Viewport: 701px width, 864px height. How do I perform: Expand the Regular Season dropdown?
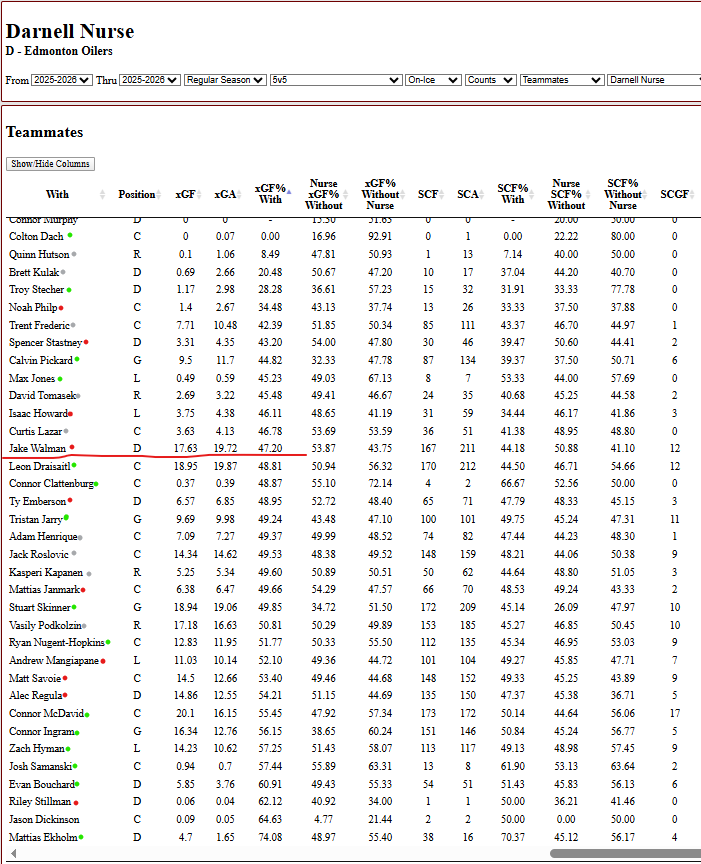225,80
